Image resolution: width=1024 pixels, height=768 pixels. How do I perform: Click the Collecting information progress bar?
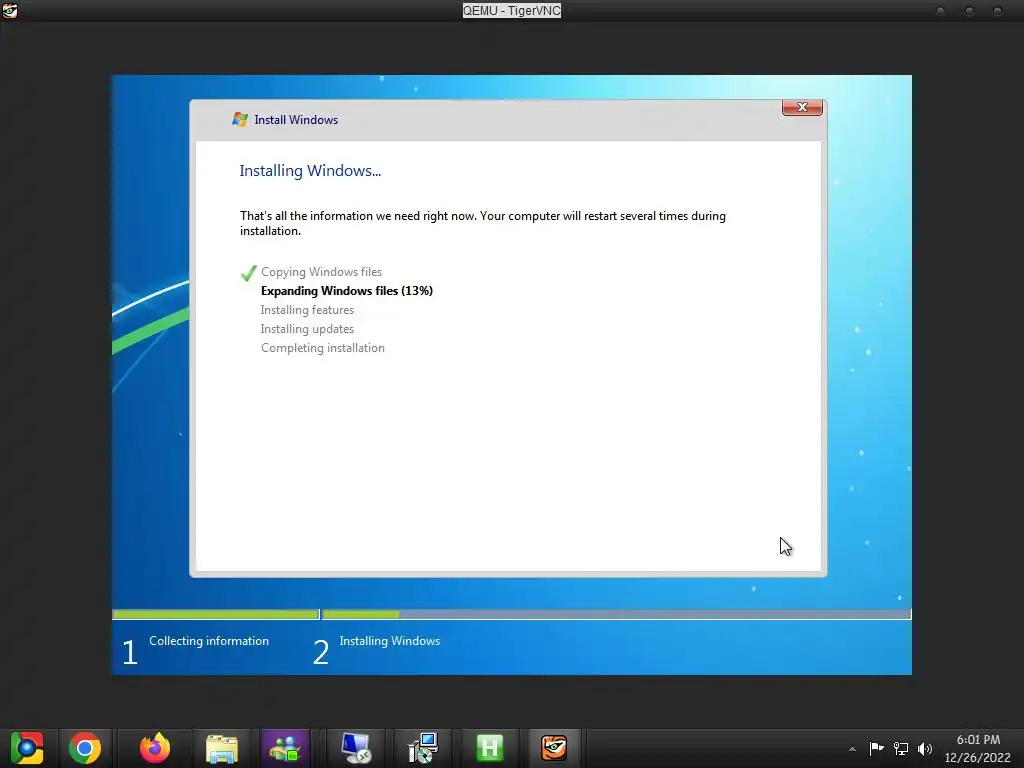216,615
